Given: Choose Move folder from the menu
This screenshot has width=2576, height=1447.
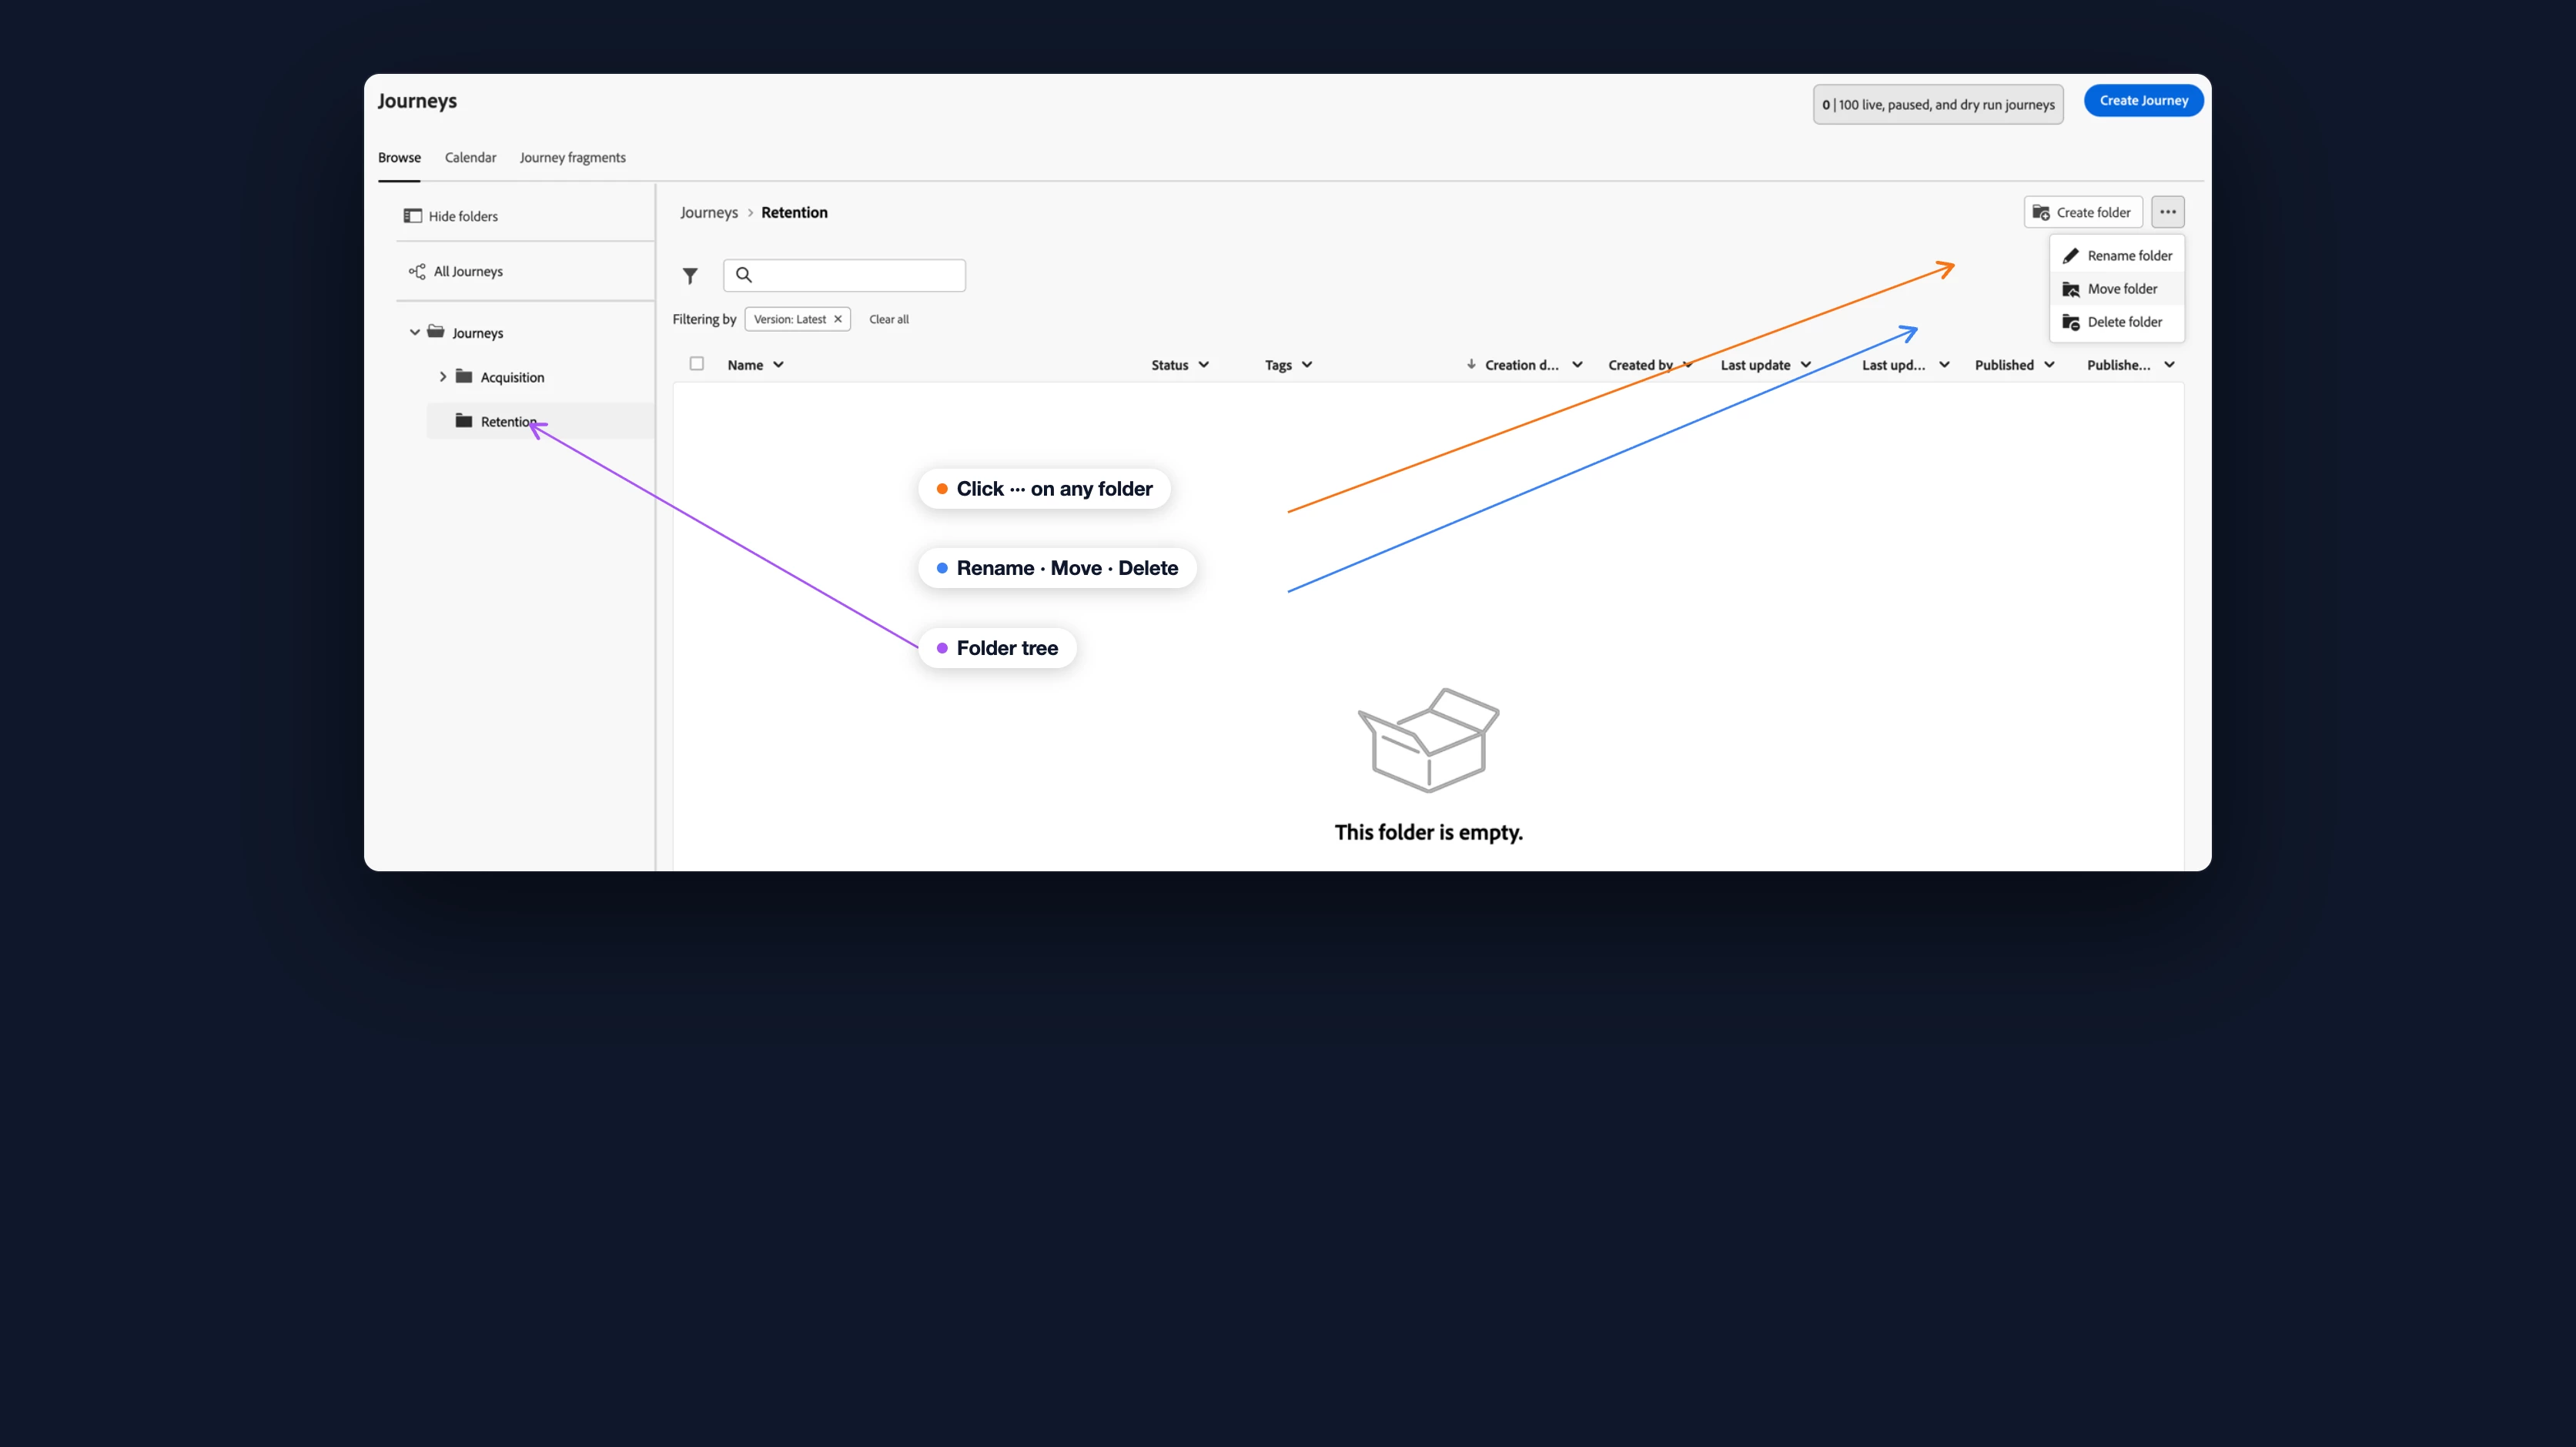Looking at the screenshot, I should (2117, 289).
